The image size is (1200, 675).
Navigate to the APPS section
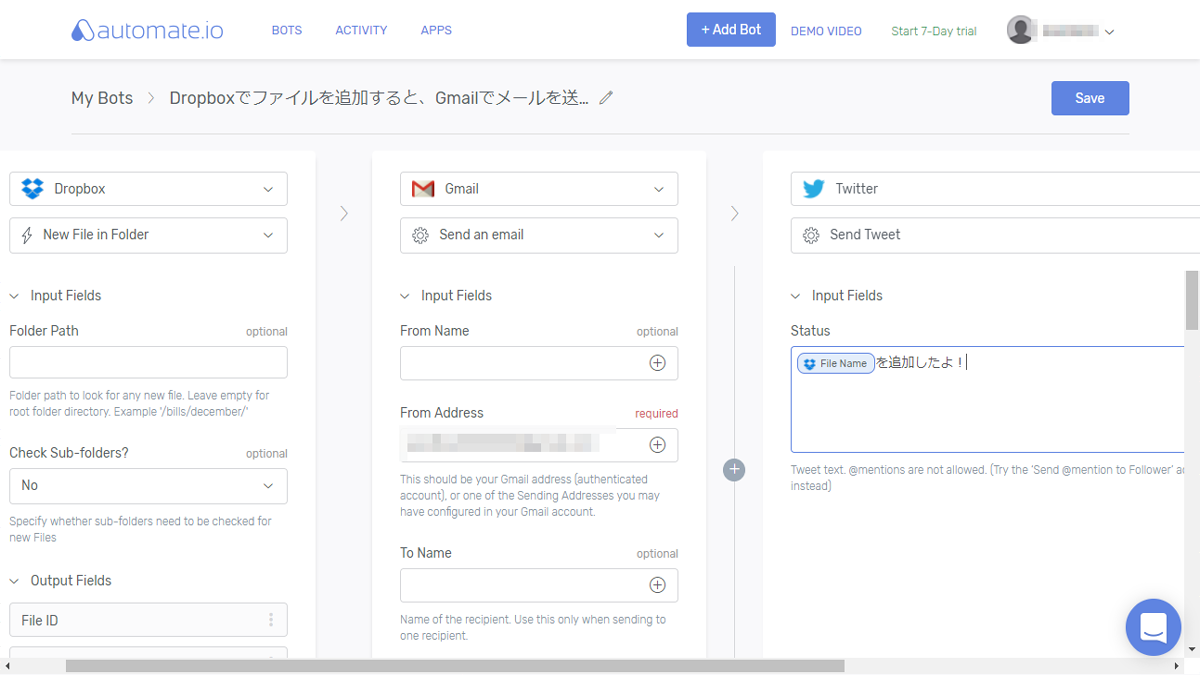(436, 30)
